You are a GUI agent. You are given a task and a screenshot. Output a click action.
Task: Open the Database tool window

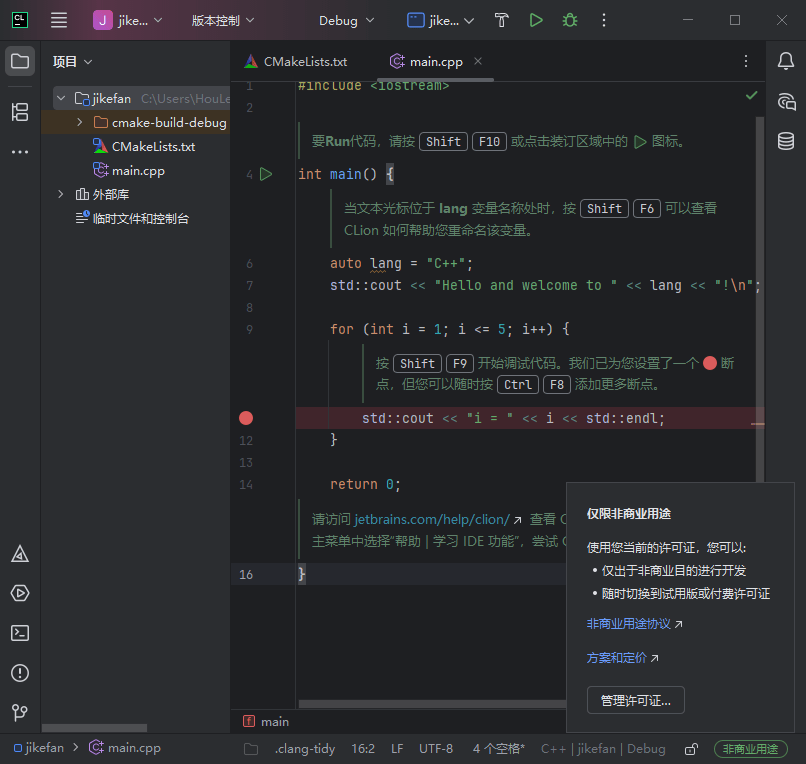[785, 141]
